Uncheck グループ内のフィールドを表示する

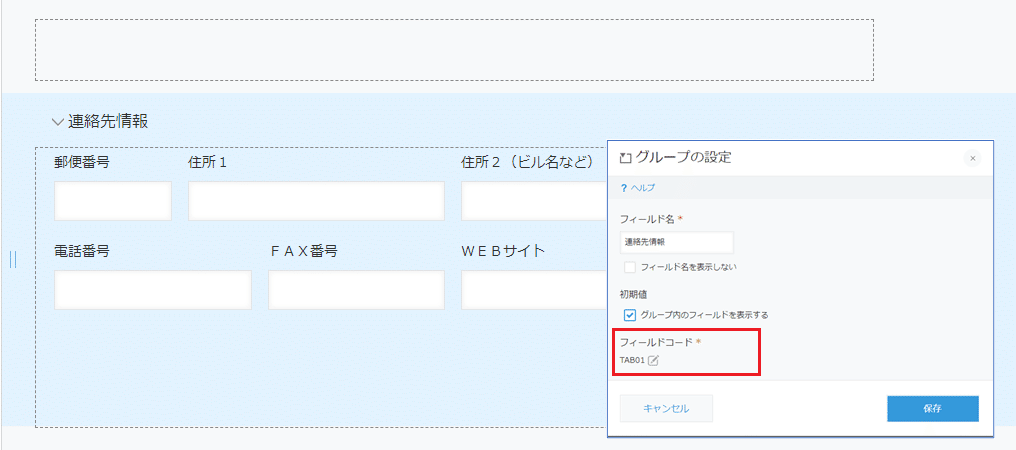(x=629, y=315)
